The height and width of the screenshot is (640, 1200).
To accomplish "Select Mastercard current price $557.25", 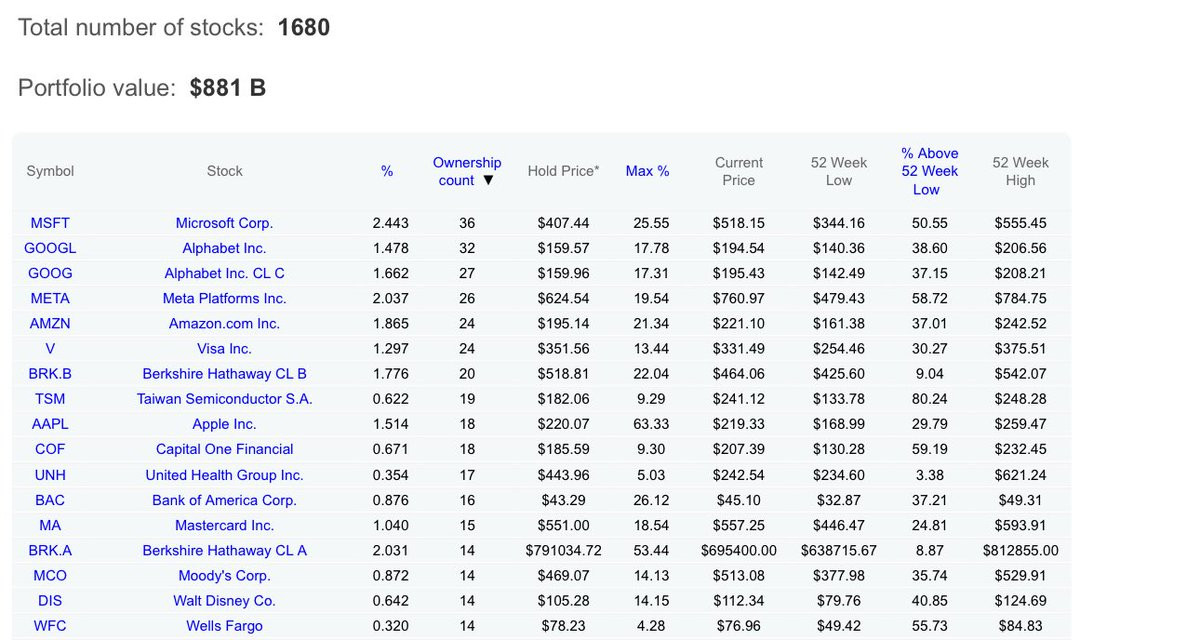I will pos(739,525).
